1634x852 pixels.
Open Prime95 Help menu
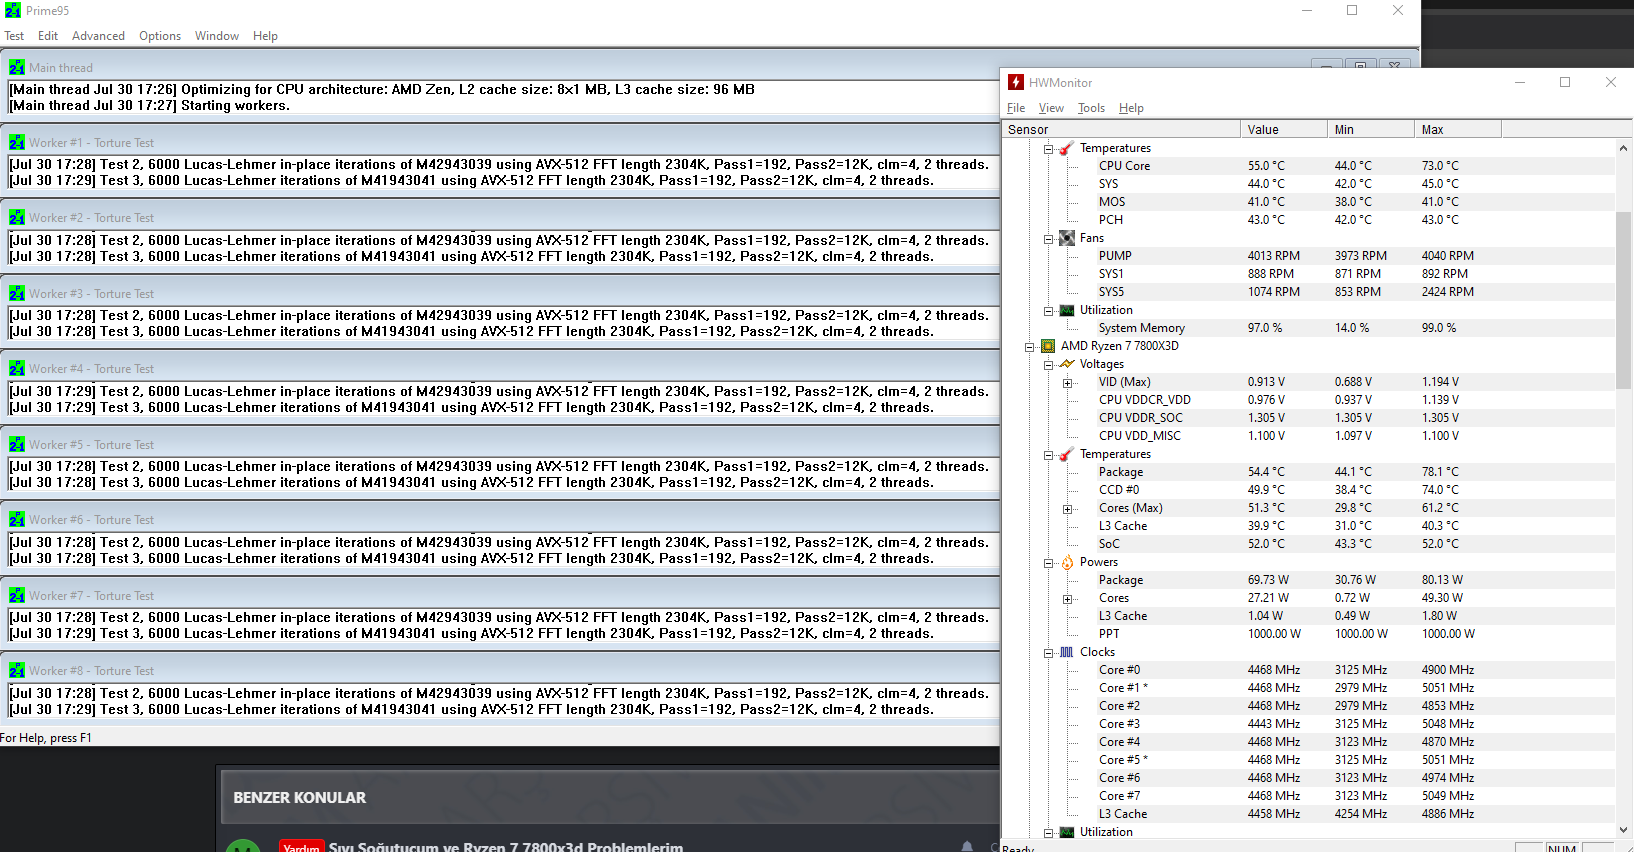point(265,36)
